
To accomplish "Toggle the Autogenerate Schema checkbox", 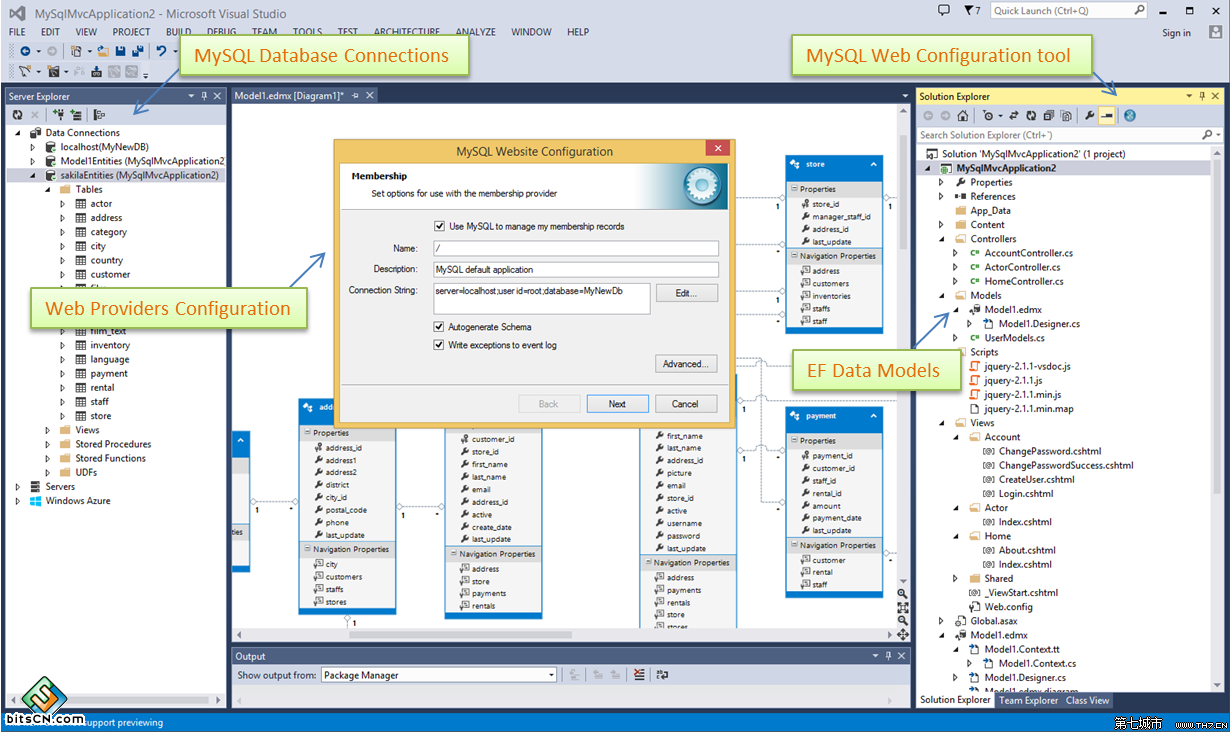I will [439, 327].
